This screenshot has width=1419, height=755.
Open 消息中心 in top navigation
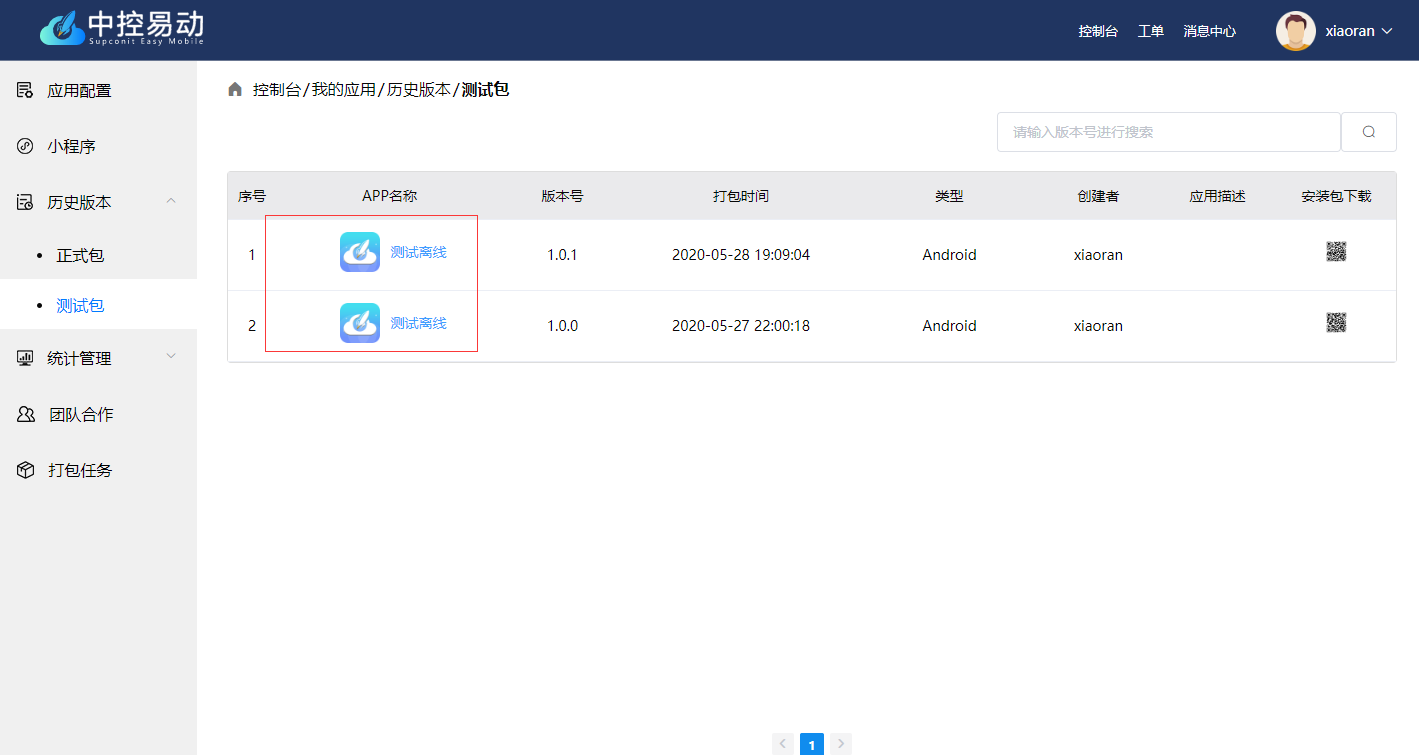click(1210, 31)
